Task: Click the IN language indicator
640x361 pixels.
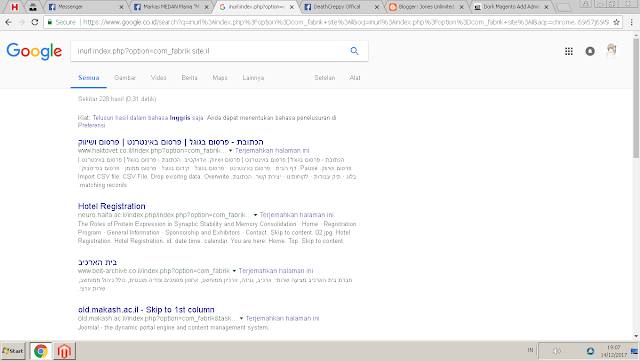Action: (530, 350)
